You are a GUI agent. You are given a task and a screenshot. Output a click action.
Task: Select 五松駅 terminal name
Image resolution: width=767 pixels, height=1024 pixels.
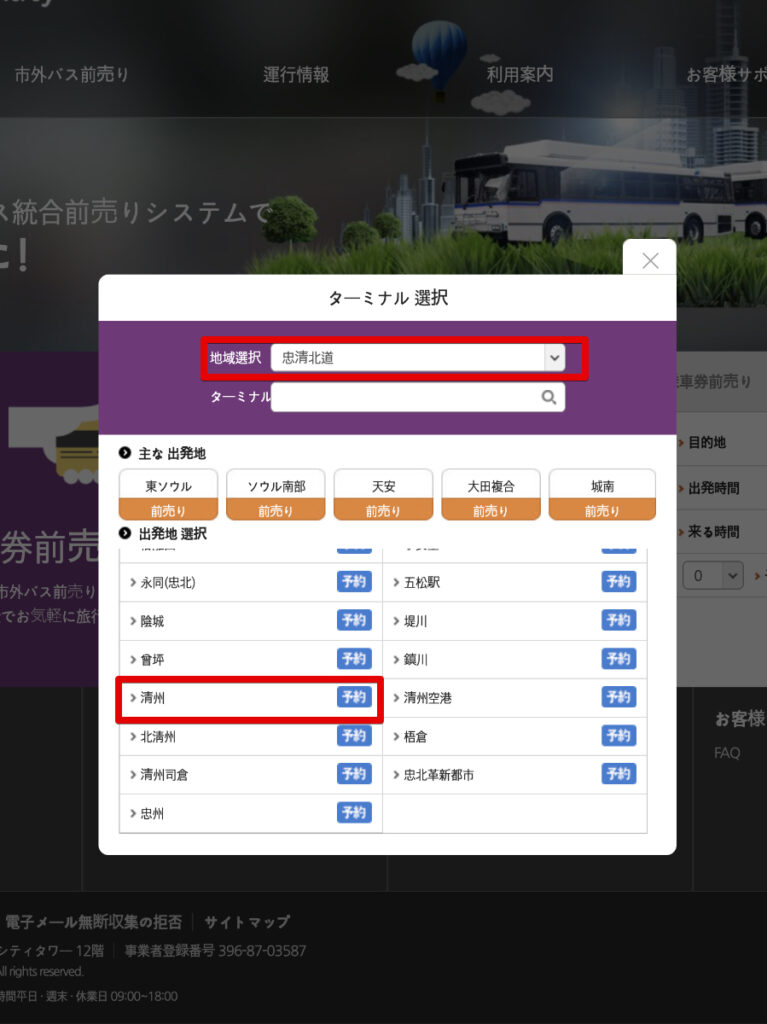point(422,583)
